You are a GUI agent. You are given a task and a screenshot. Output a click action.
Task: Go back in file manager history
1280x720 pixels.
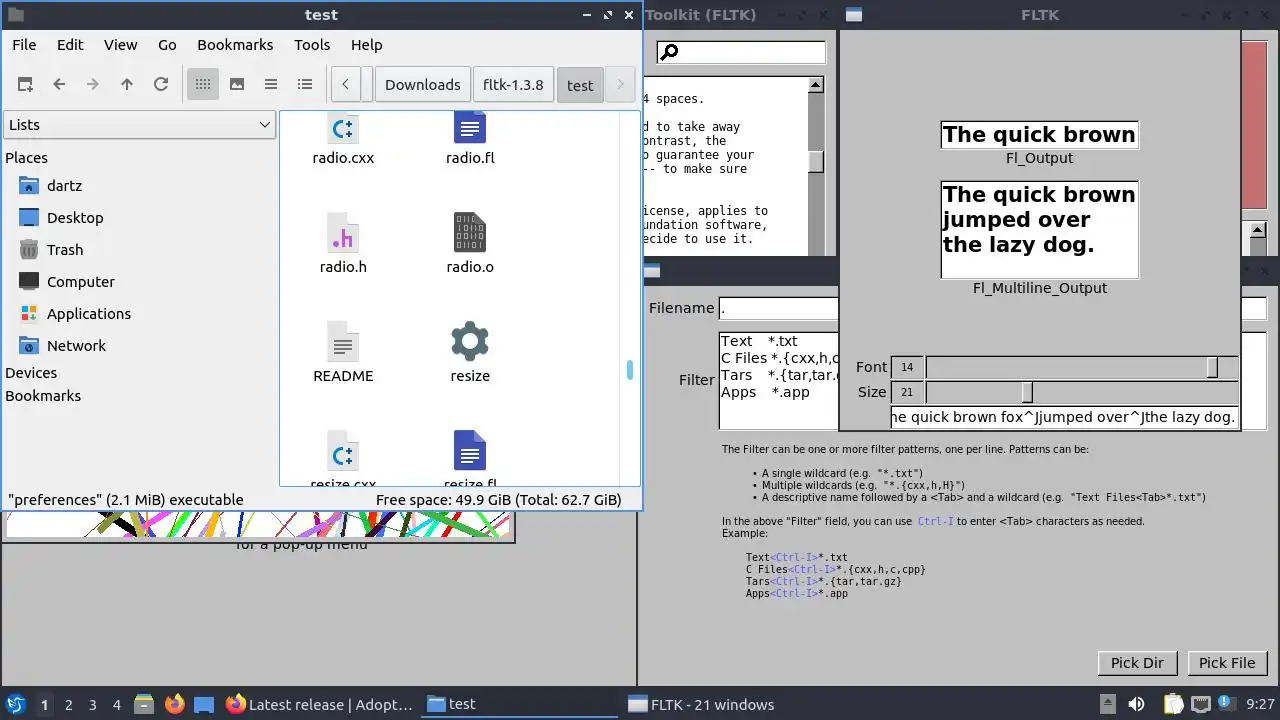(x=59, y=85)
